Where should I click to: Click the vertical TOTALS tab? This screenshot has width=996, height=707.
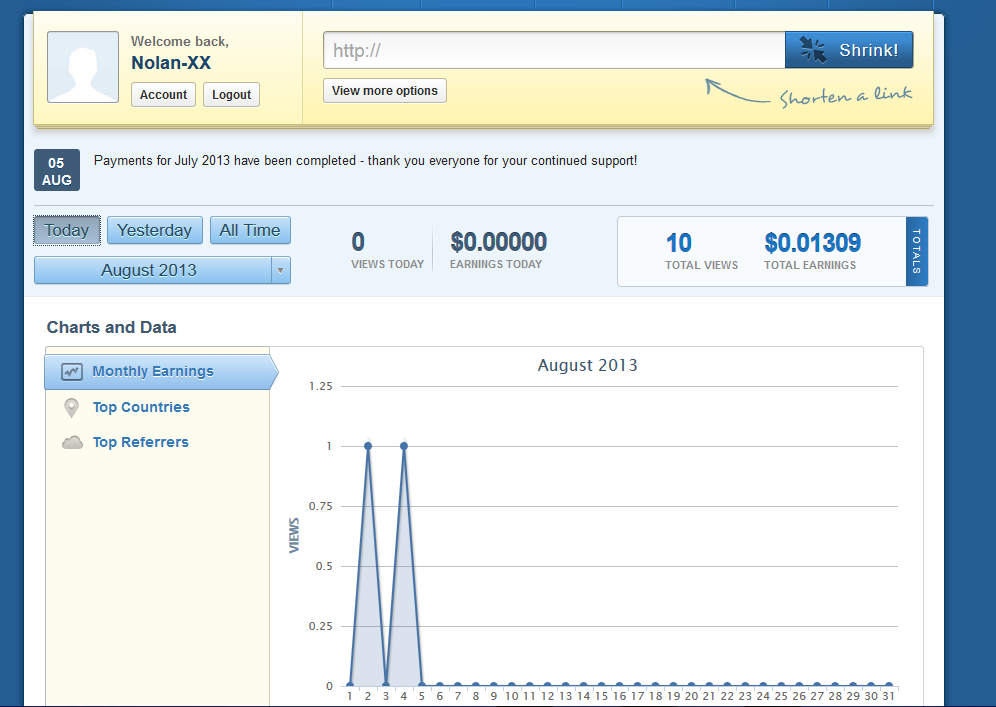916,251
